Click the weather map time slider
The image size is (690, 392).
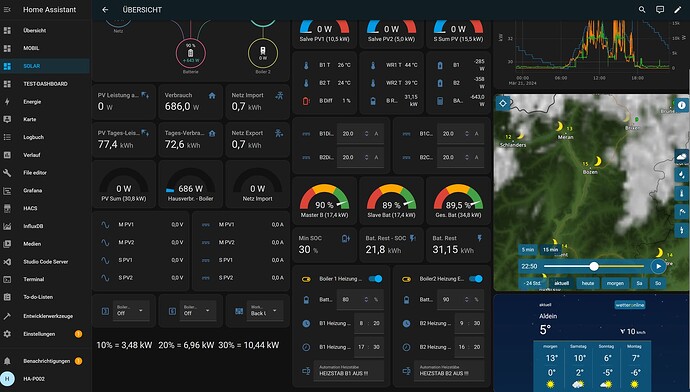tap(594, 266)
